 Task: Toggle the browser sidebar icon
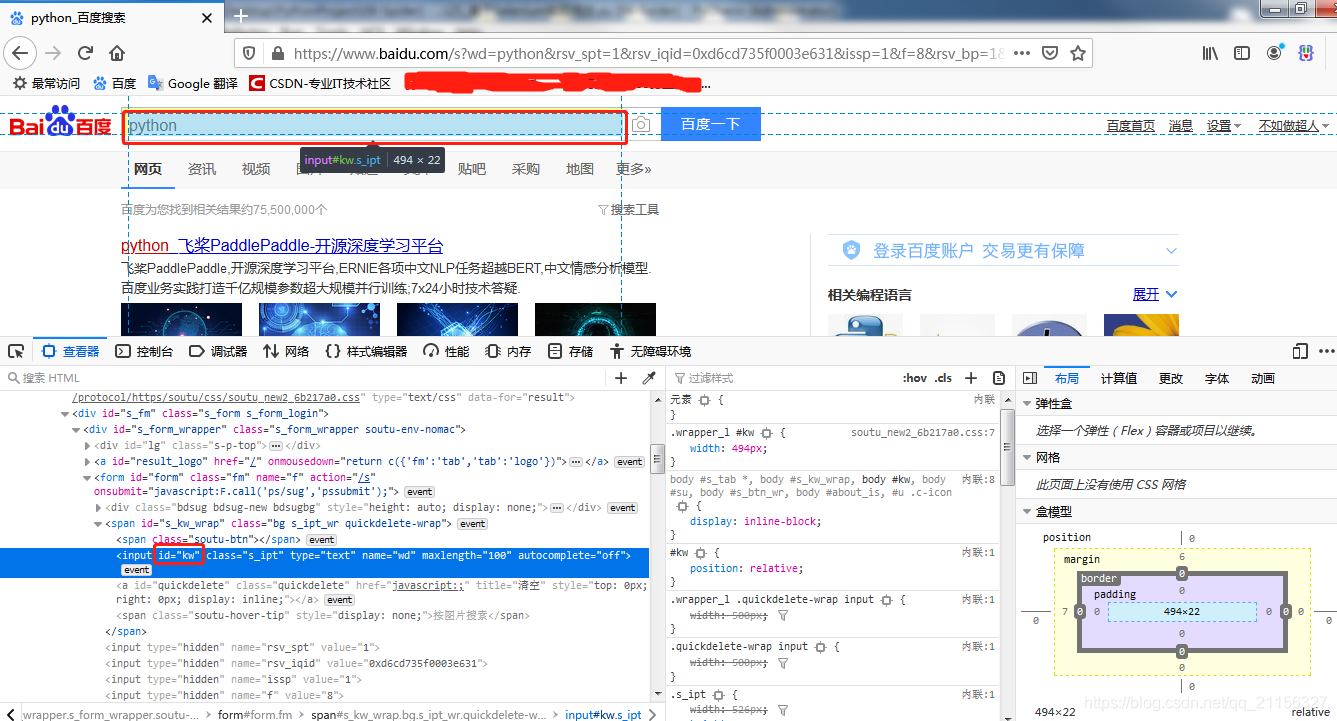[x=1242, y=53]
